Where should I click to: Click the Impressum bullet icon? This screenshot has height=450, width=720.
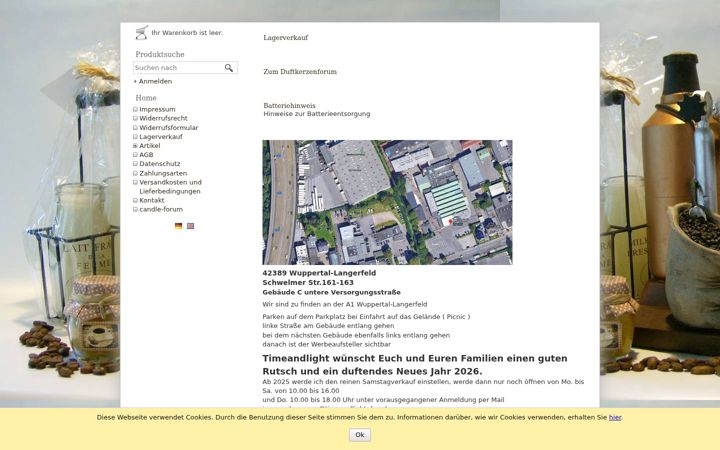135,109
